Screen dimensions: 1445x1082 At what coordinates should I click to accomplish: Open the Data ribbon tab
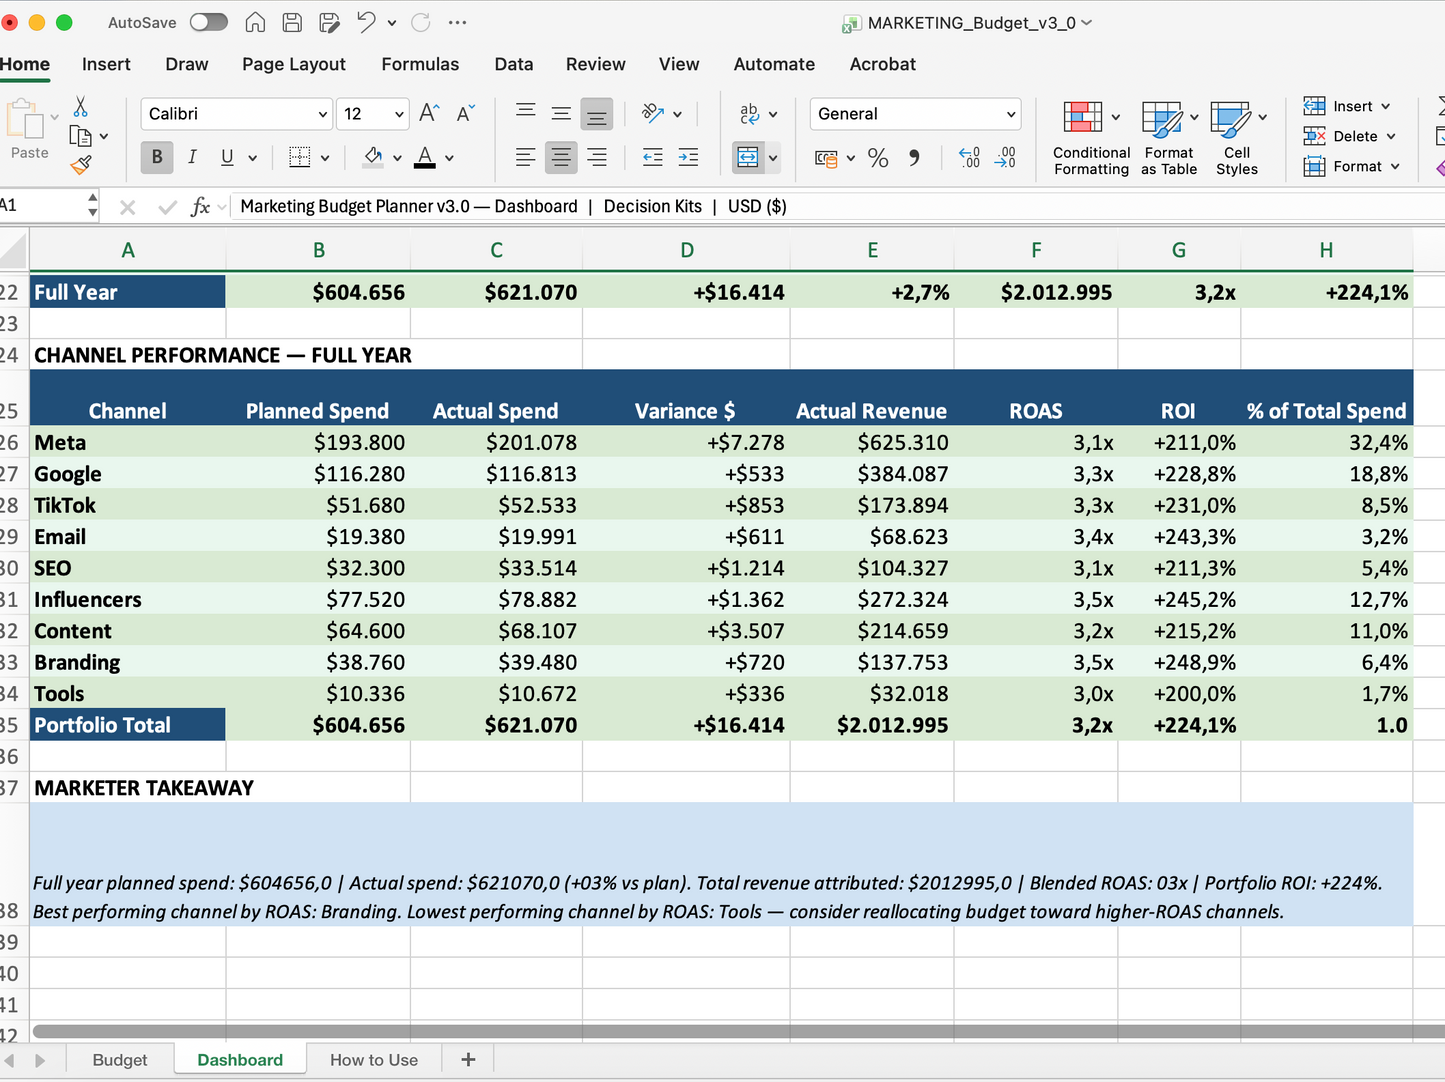coord(514,64)
